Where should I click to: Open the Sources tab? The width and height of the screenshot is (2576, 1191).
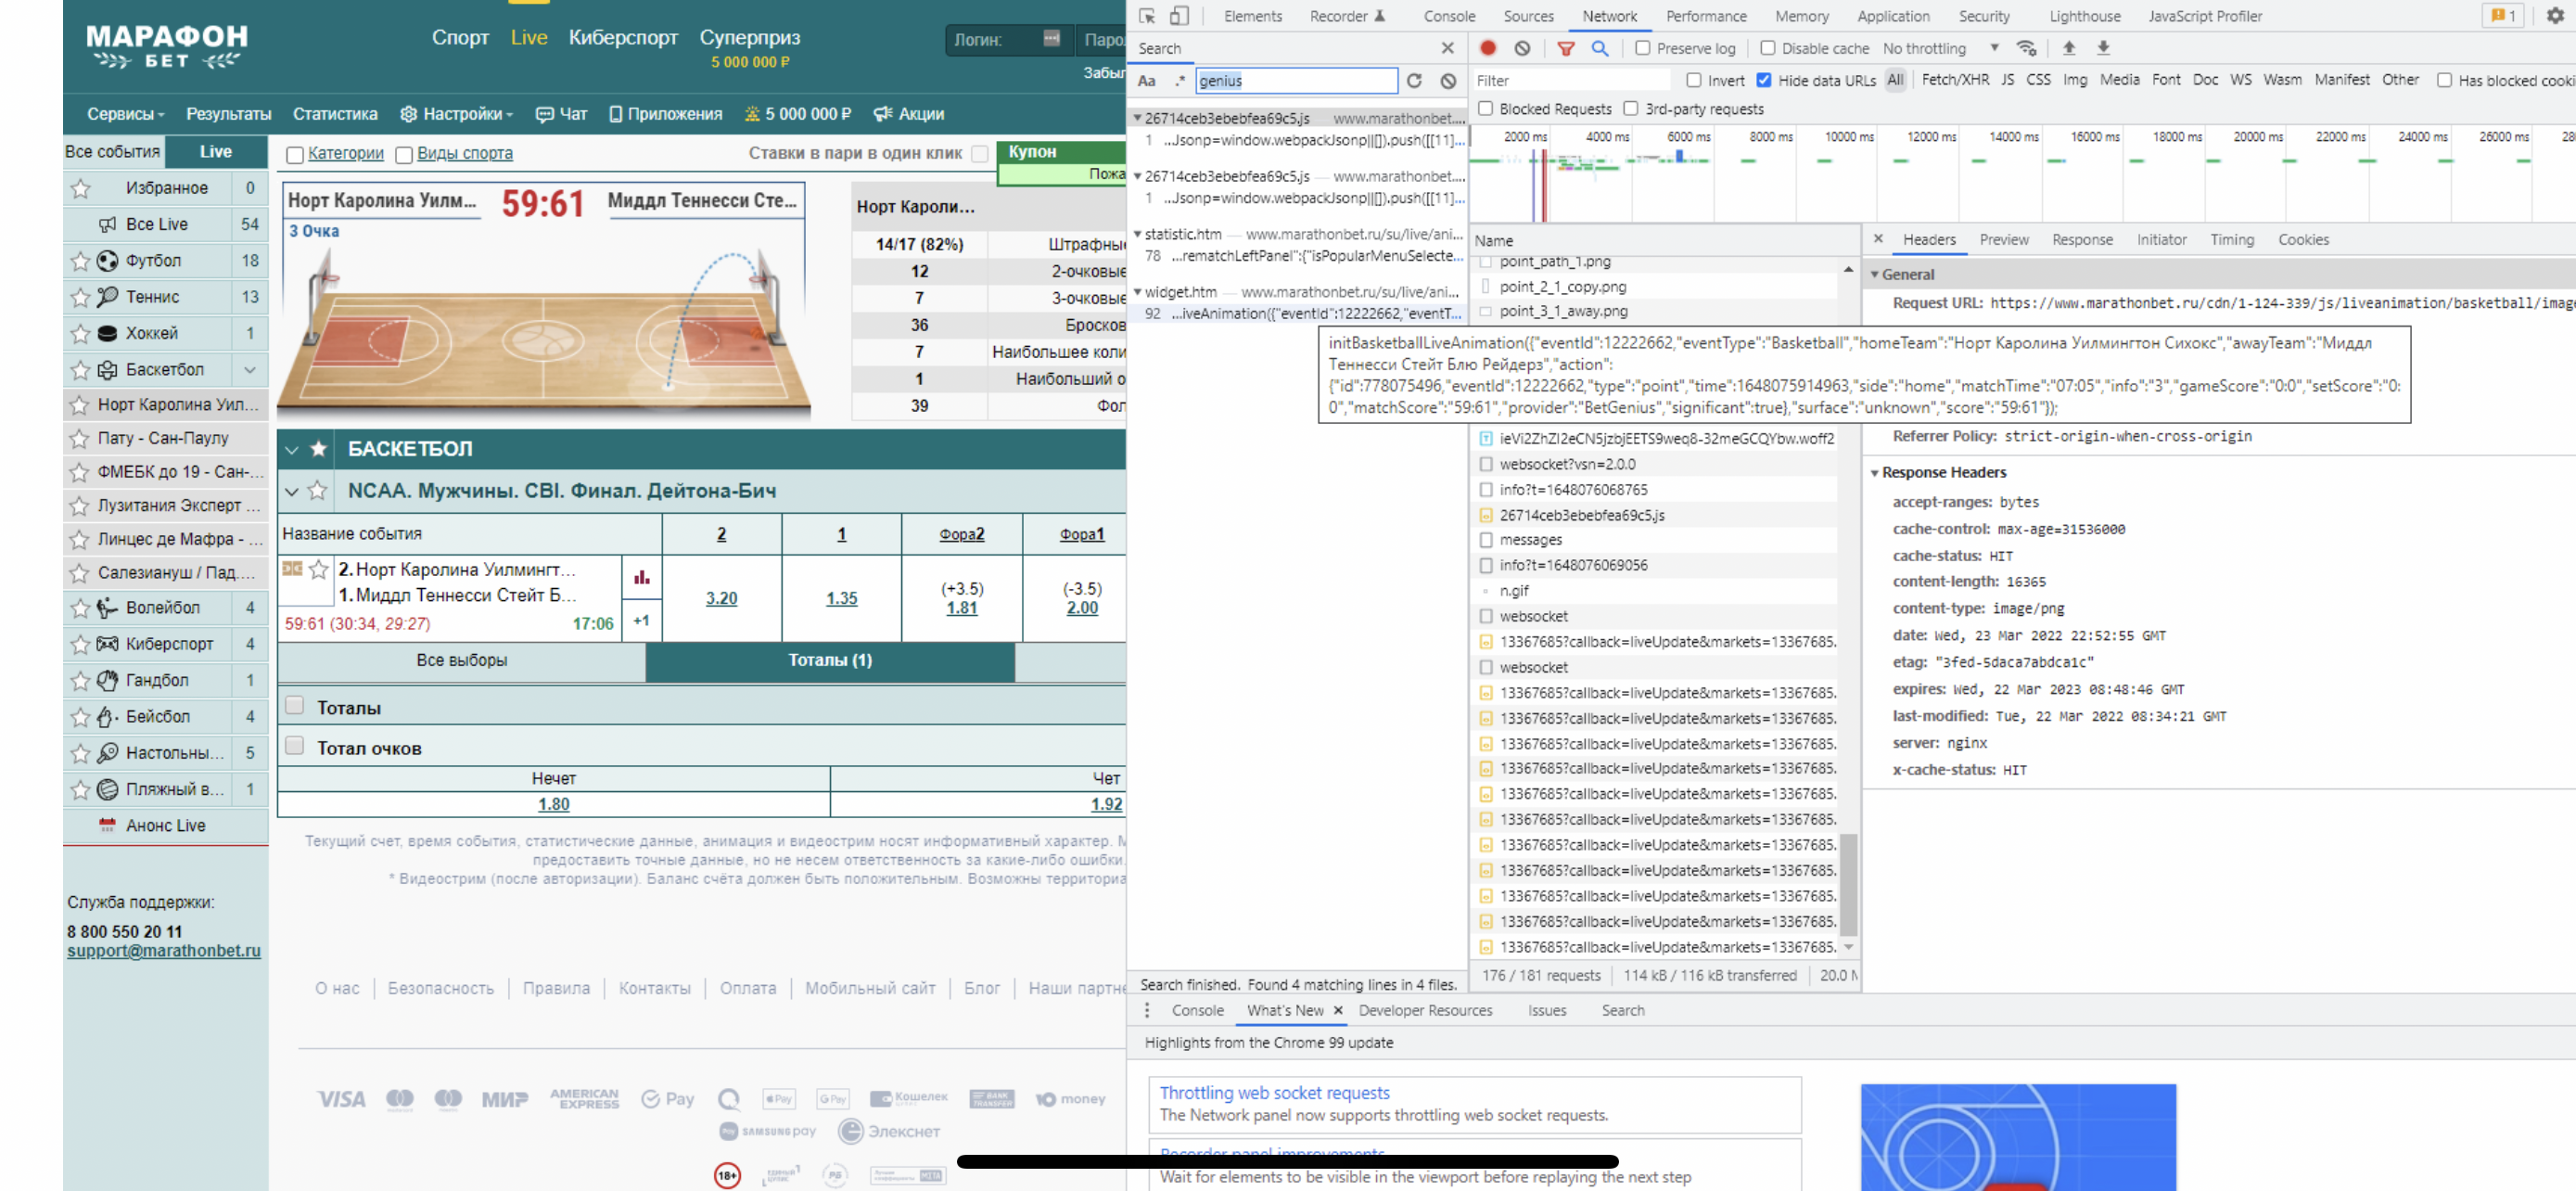1528,16
